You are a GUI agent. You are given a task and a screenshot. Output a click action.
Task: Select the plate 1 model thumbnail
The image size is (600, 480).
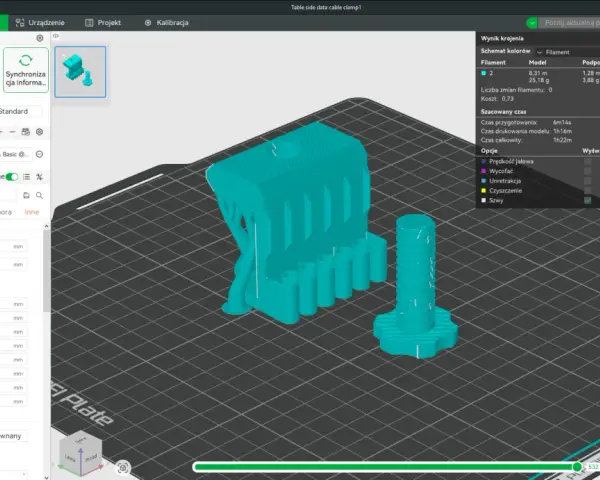(80, 72)
